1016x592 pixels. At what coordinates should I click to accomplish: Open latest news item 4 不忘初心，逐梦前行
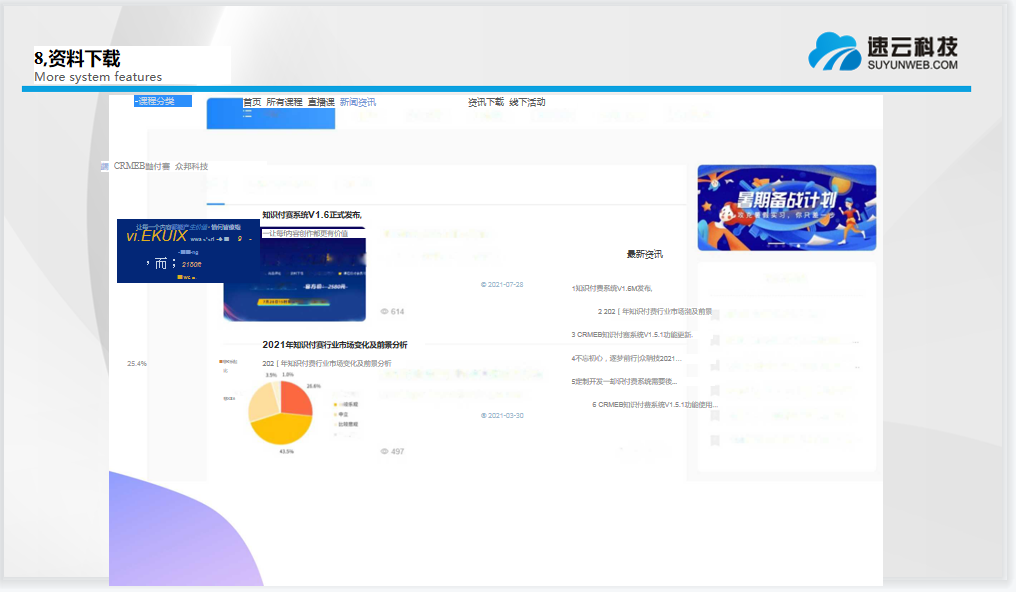(626, 358)
